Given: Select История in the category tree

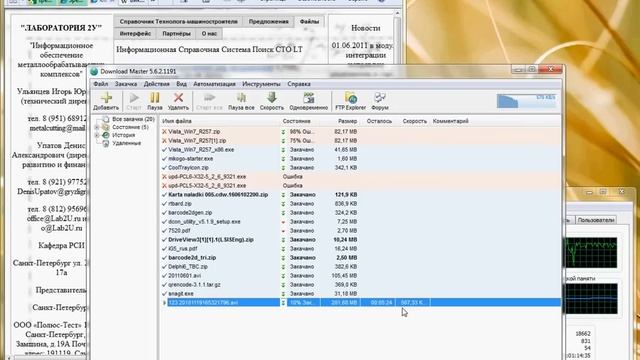Looking at the screenshot, I should pos(123,135).
